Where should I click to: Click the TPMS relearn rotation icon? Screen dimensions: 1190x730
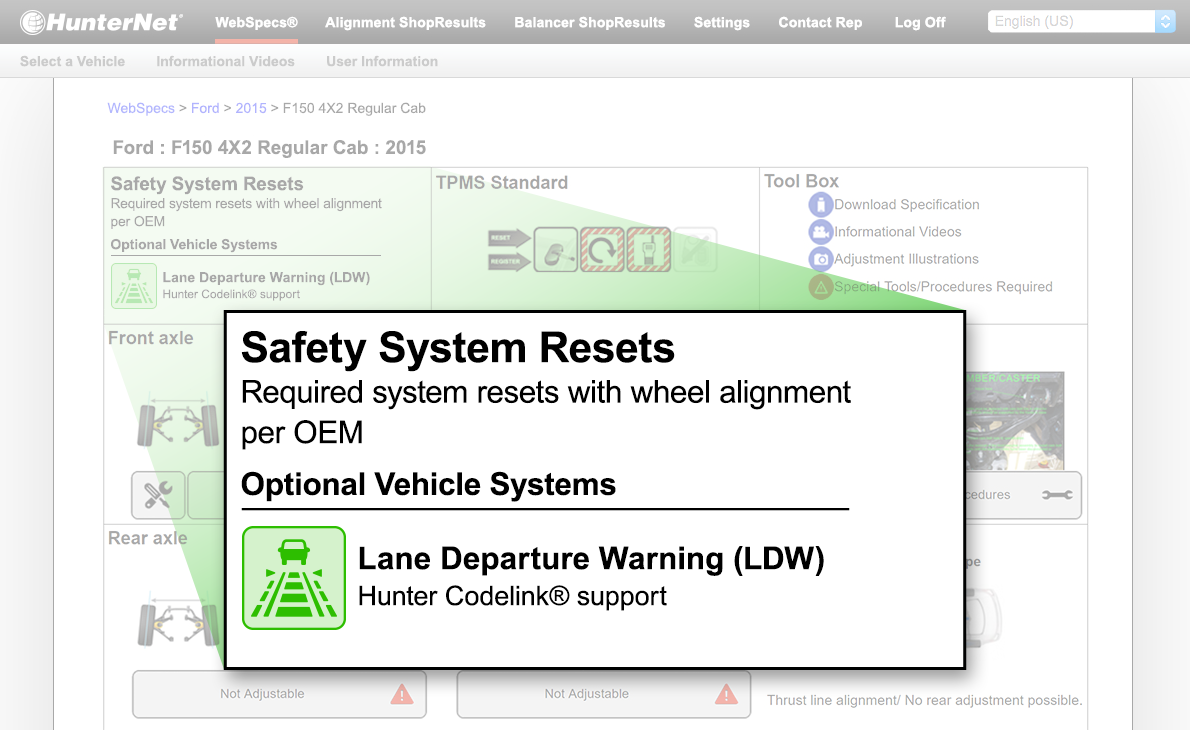coord(602,249)
